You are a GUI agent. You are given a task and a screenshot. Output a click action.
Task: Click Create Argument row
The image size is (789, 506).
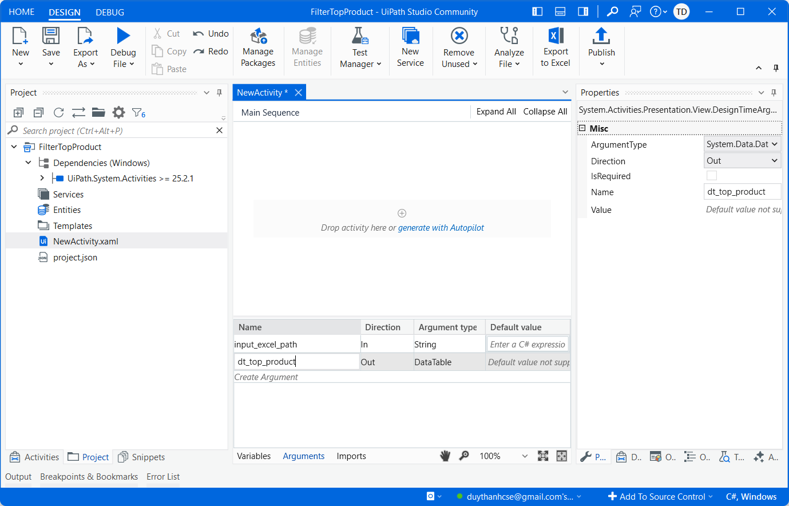click(x=402, y=377)
